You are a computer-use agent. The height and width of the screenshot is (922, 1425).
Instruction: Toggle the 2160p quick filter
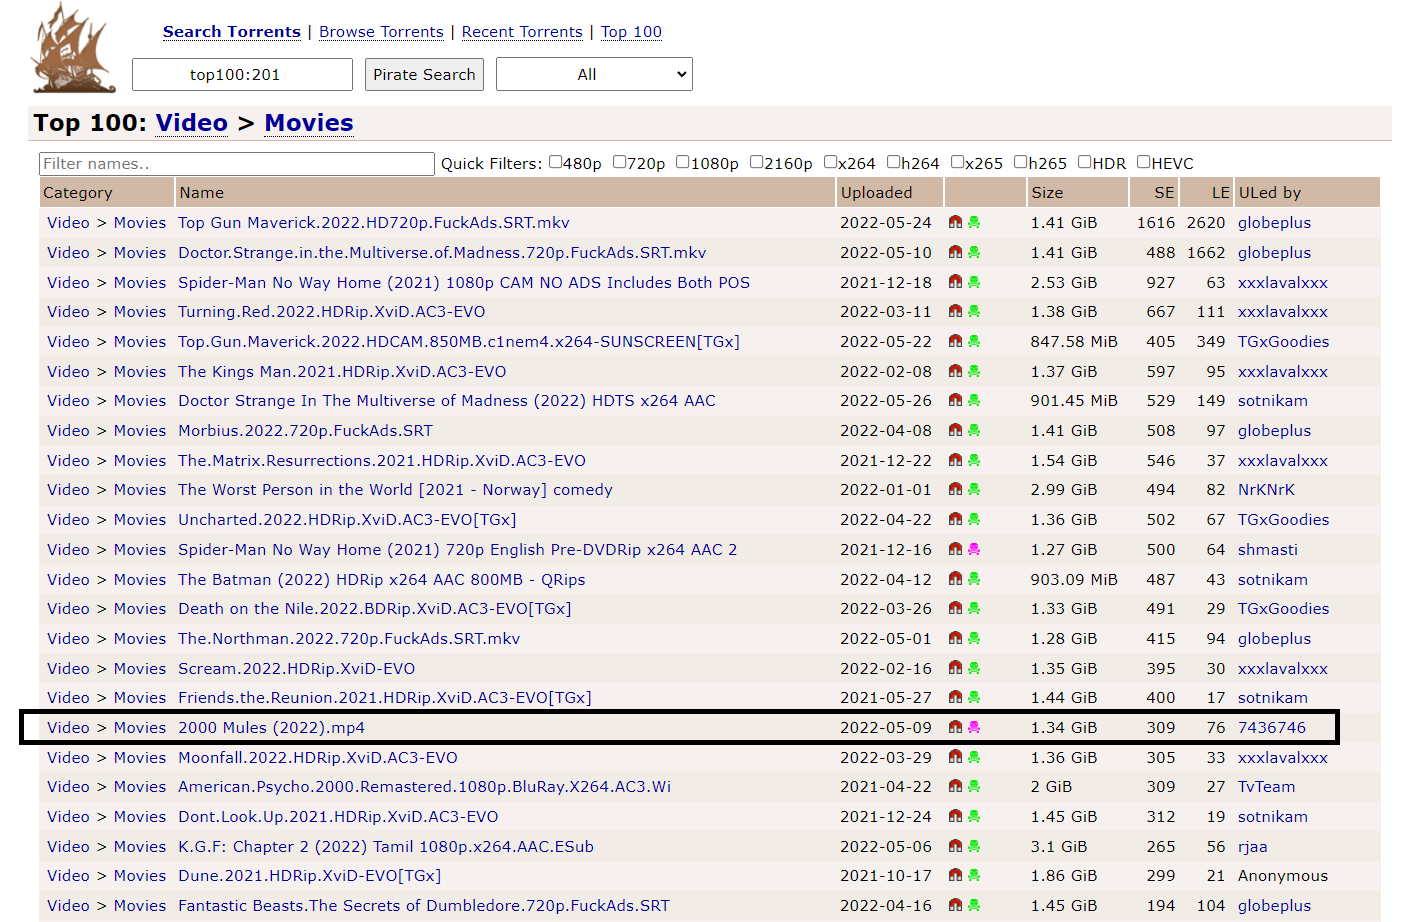756,162
